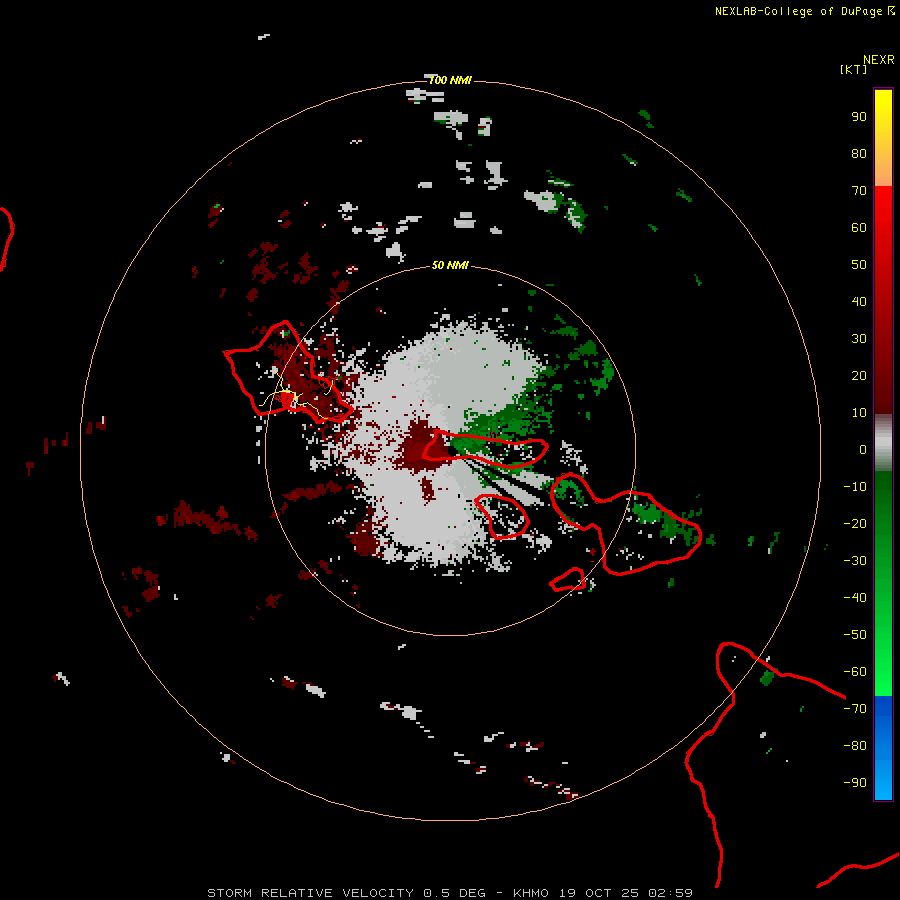Click the 20 value on the velocity scale

tap(859, 376)
